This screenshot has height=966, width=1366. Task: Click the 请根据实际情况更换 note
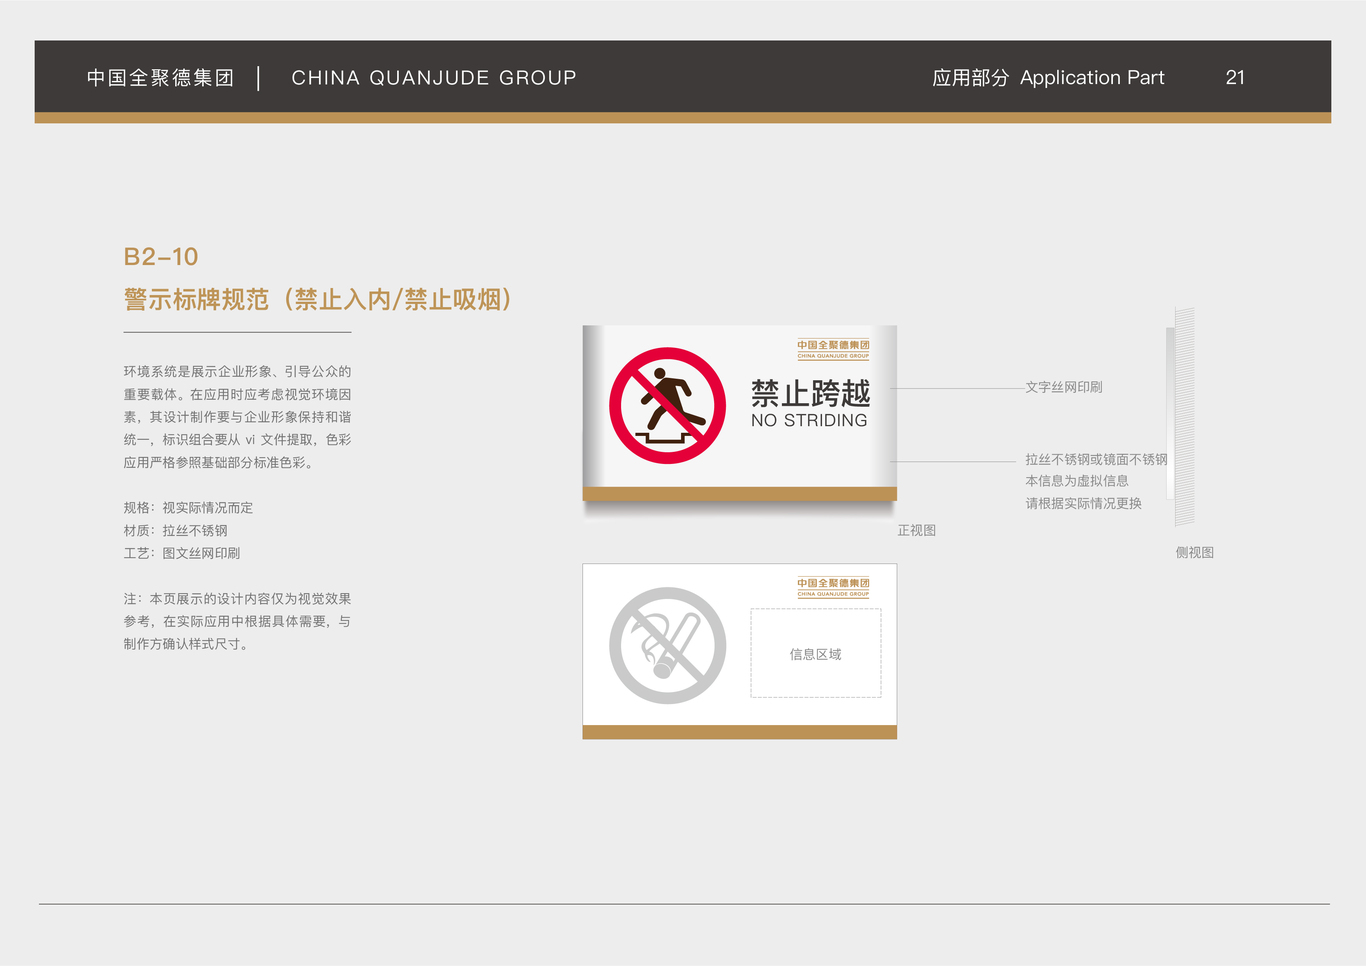1083,503
